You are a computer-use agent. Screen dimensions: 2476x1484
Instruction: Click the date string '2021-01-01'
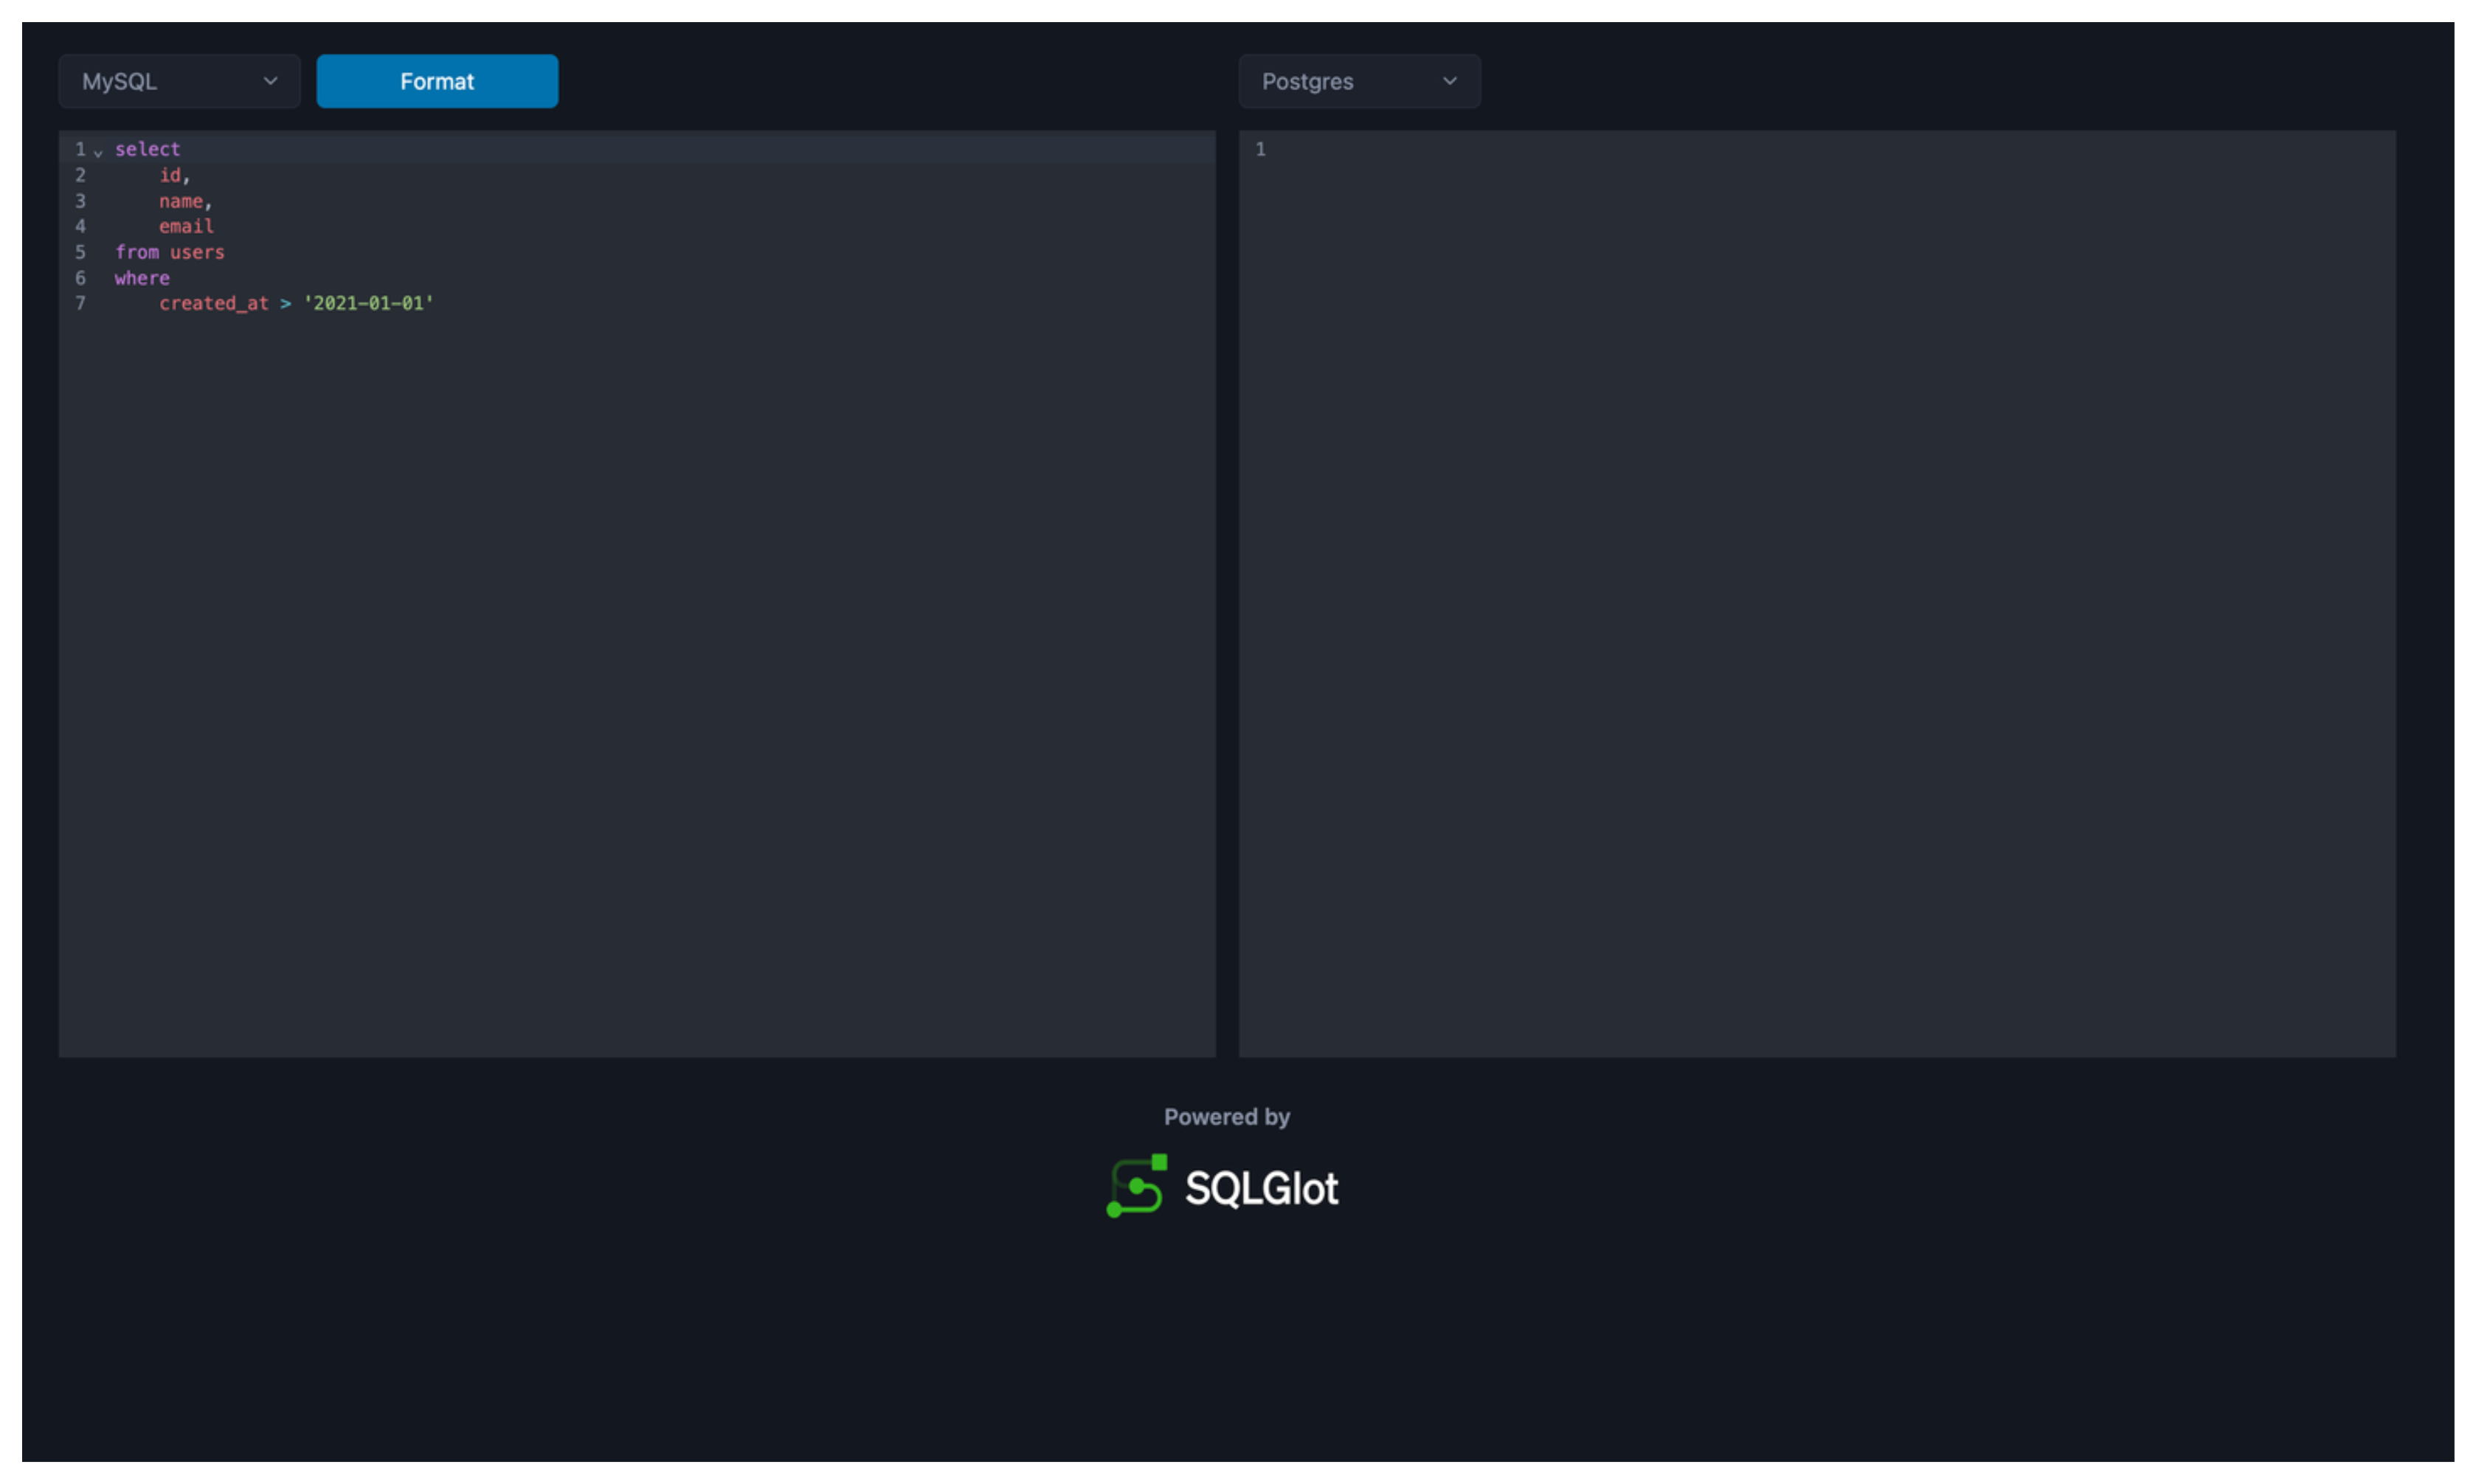(x=368, y=303)
